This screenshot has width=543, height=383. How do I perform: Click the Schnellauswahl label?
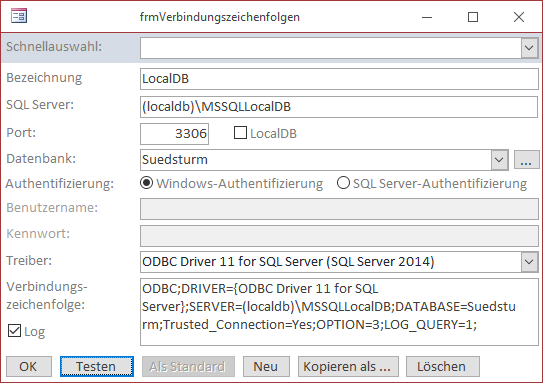tap(54, 46)
